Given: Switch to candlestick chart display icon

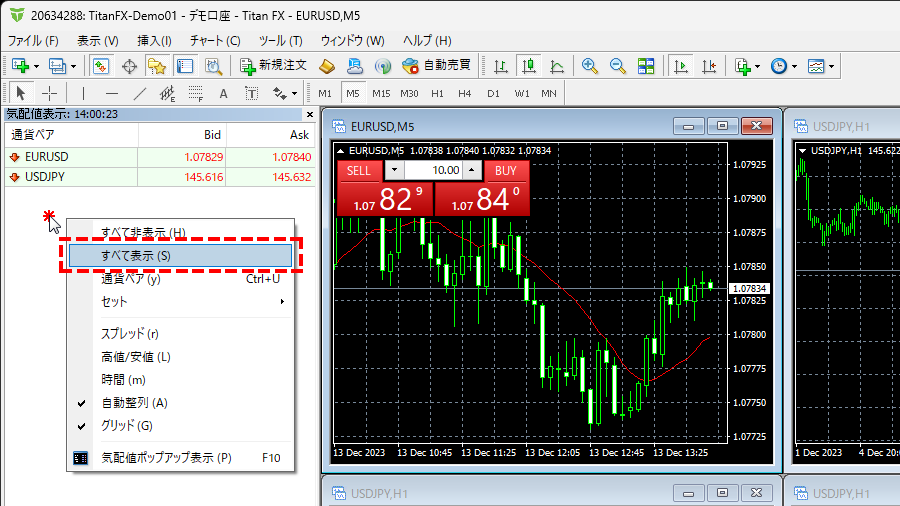Looking at the screenshot, I should click(x=529, y=66).
